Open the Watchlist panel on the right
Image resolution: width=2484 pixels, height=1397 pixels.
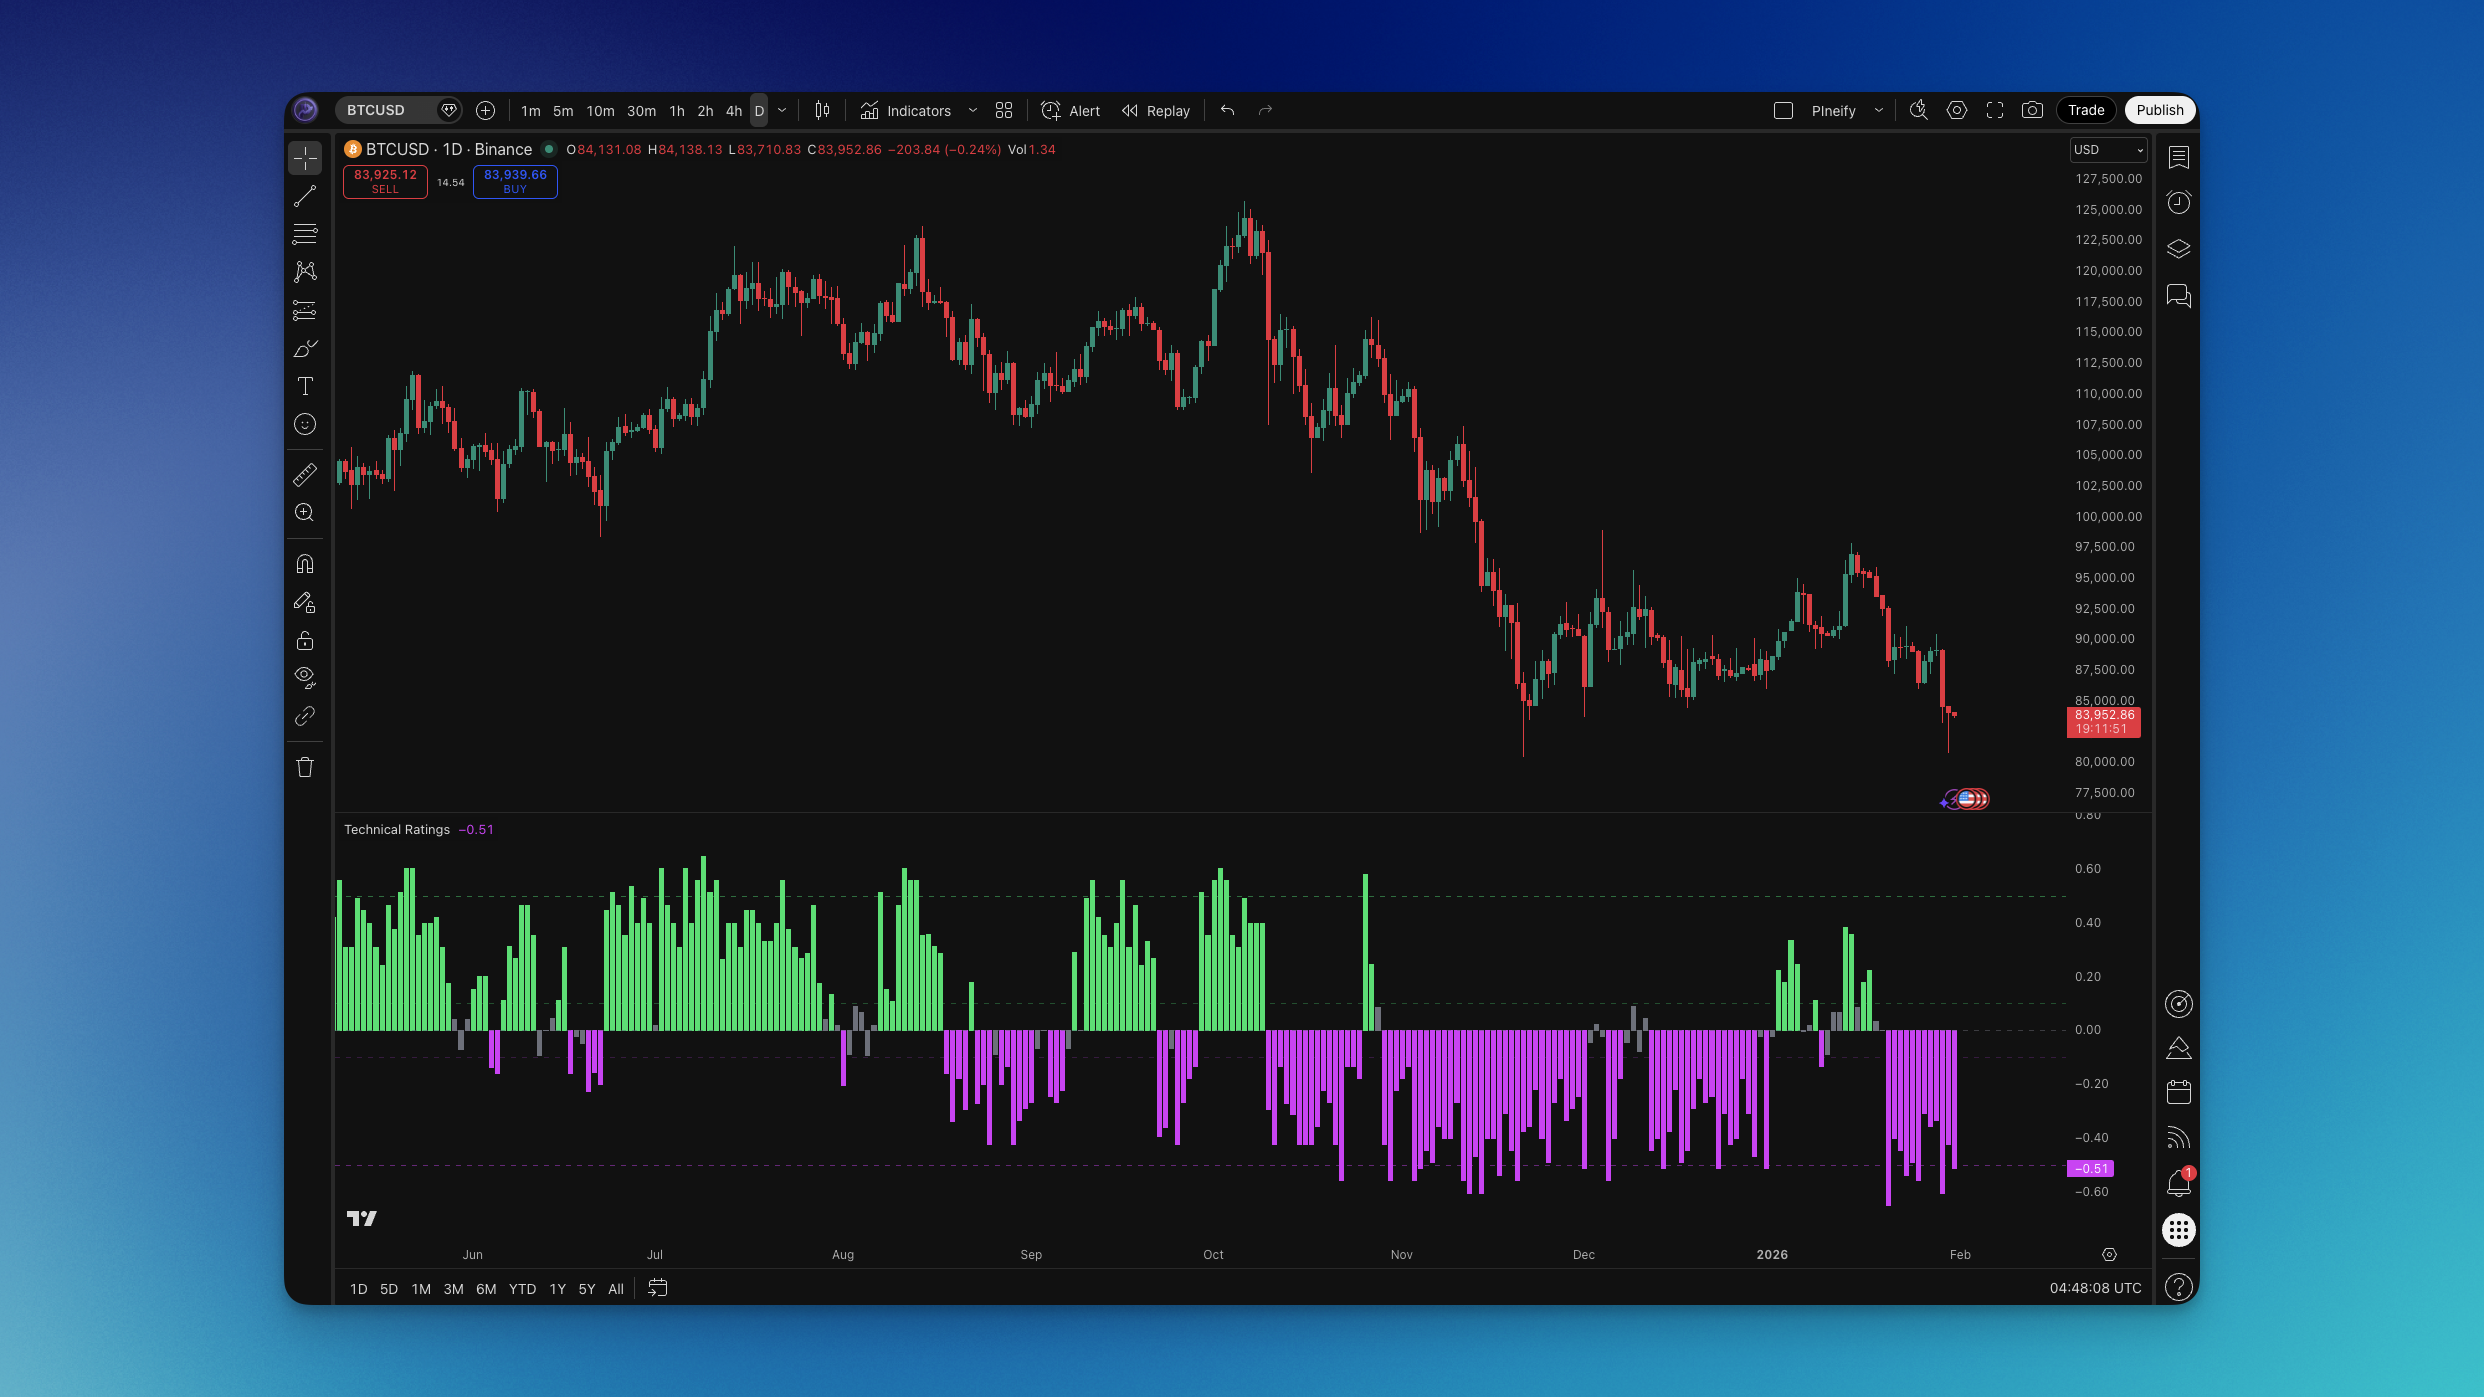(2178, 156)
